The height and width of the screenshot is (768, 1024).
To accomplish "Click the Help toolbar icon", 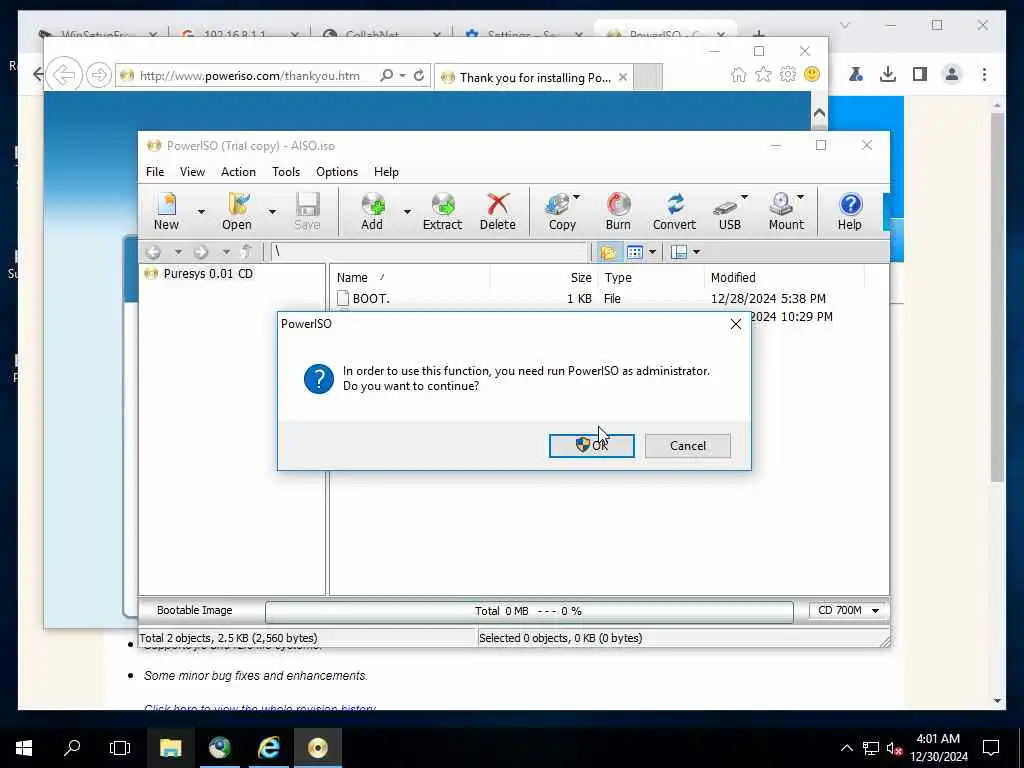I will (850, 211).
